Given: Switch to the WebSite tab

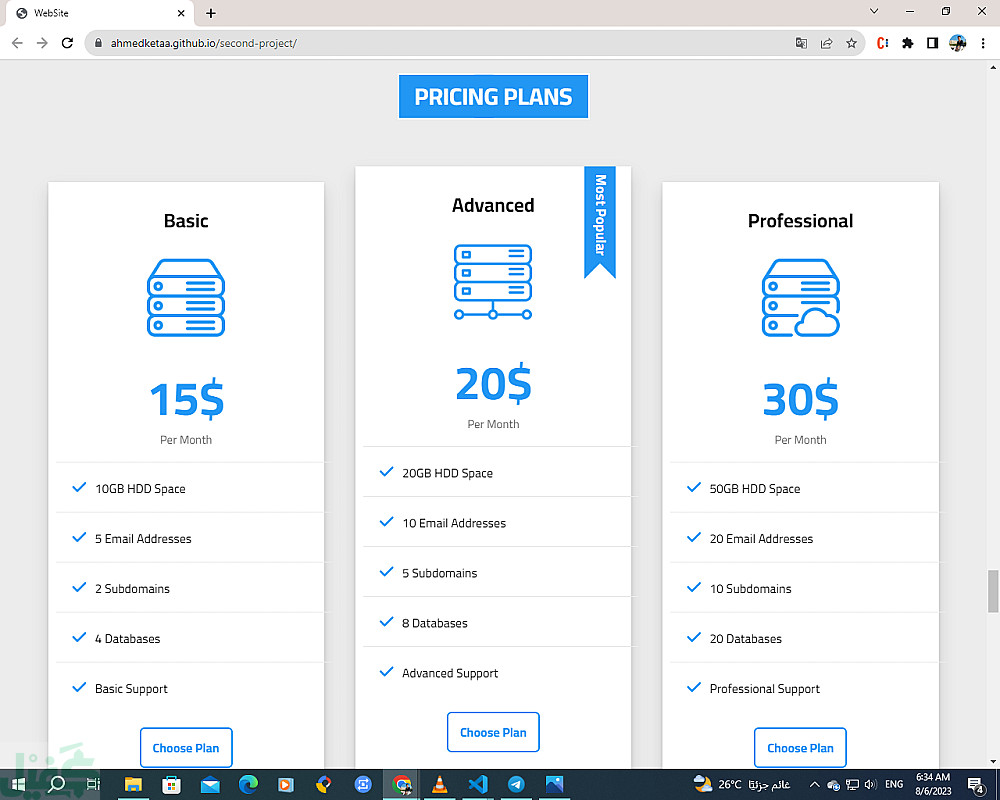Looking at the screenshot, I should (x=101, y=13).
